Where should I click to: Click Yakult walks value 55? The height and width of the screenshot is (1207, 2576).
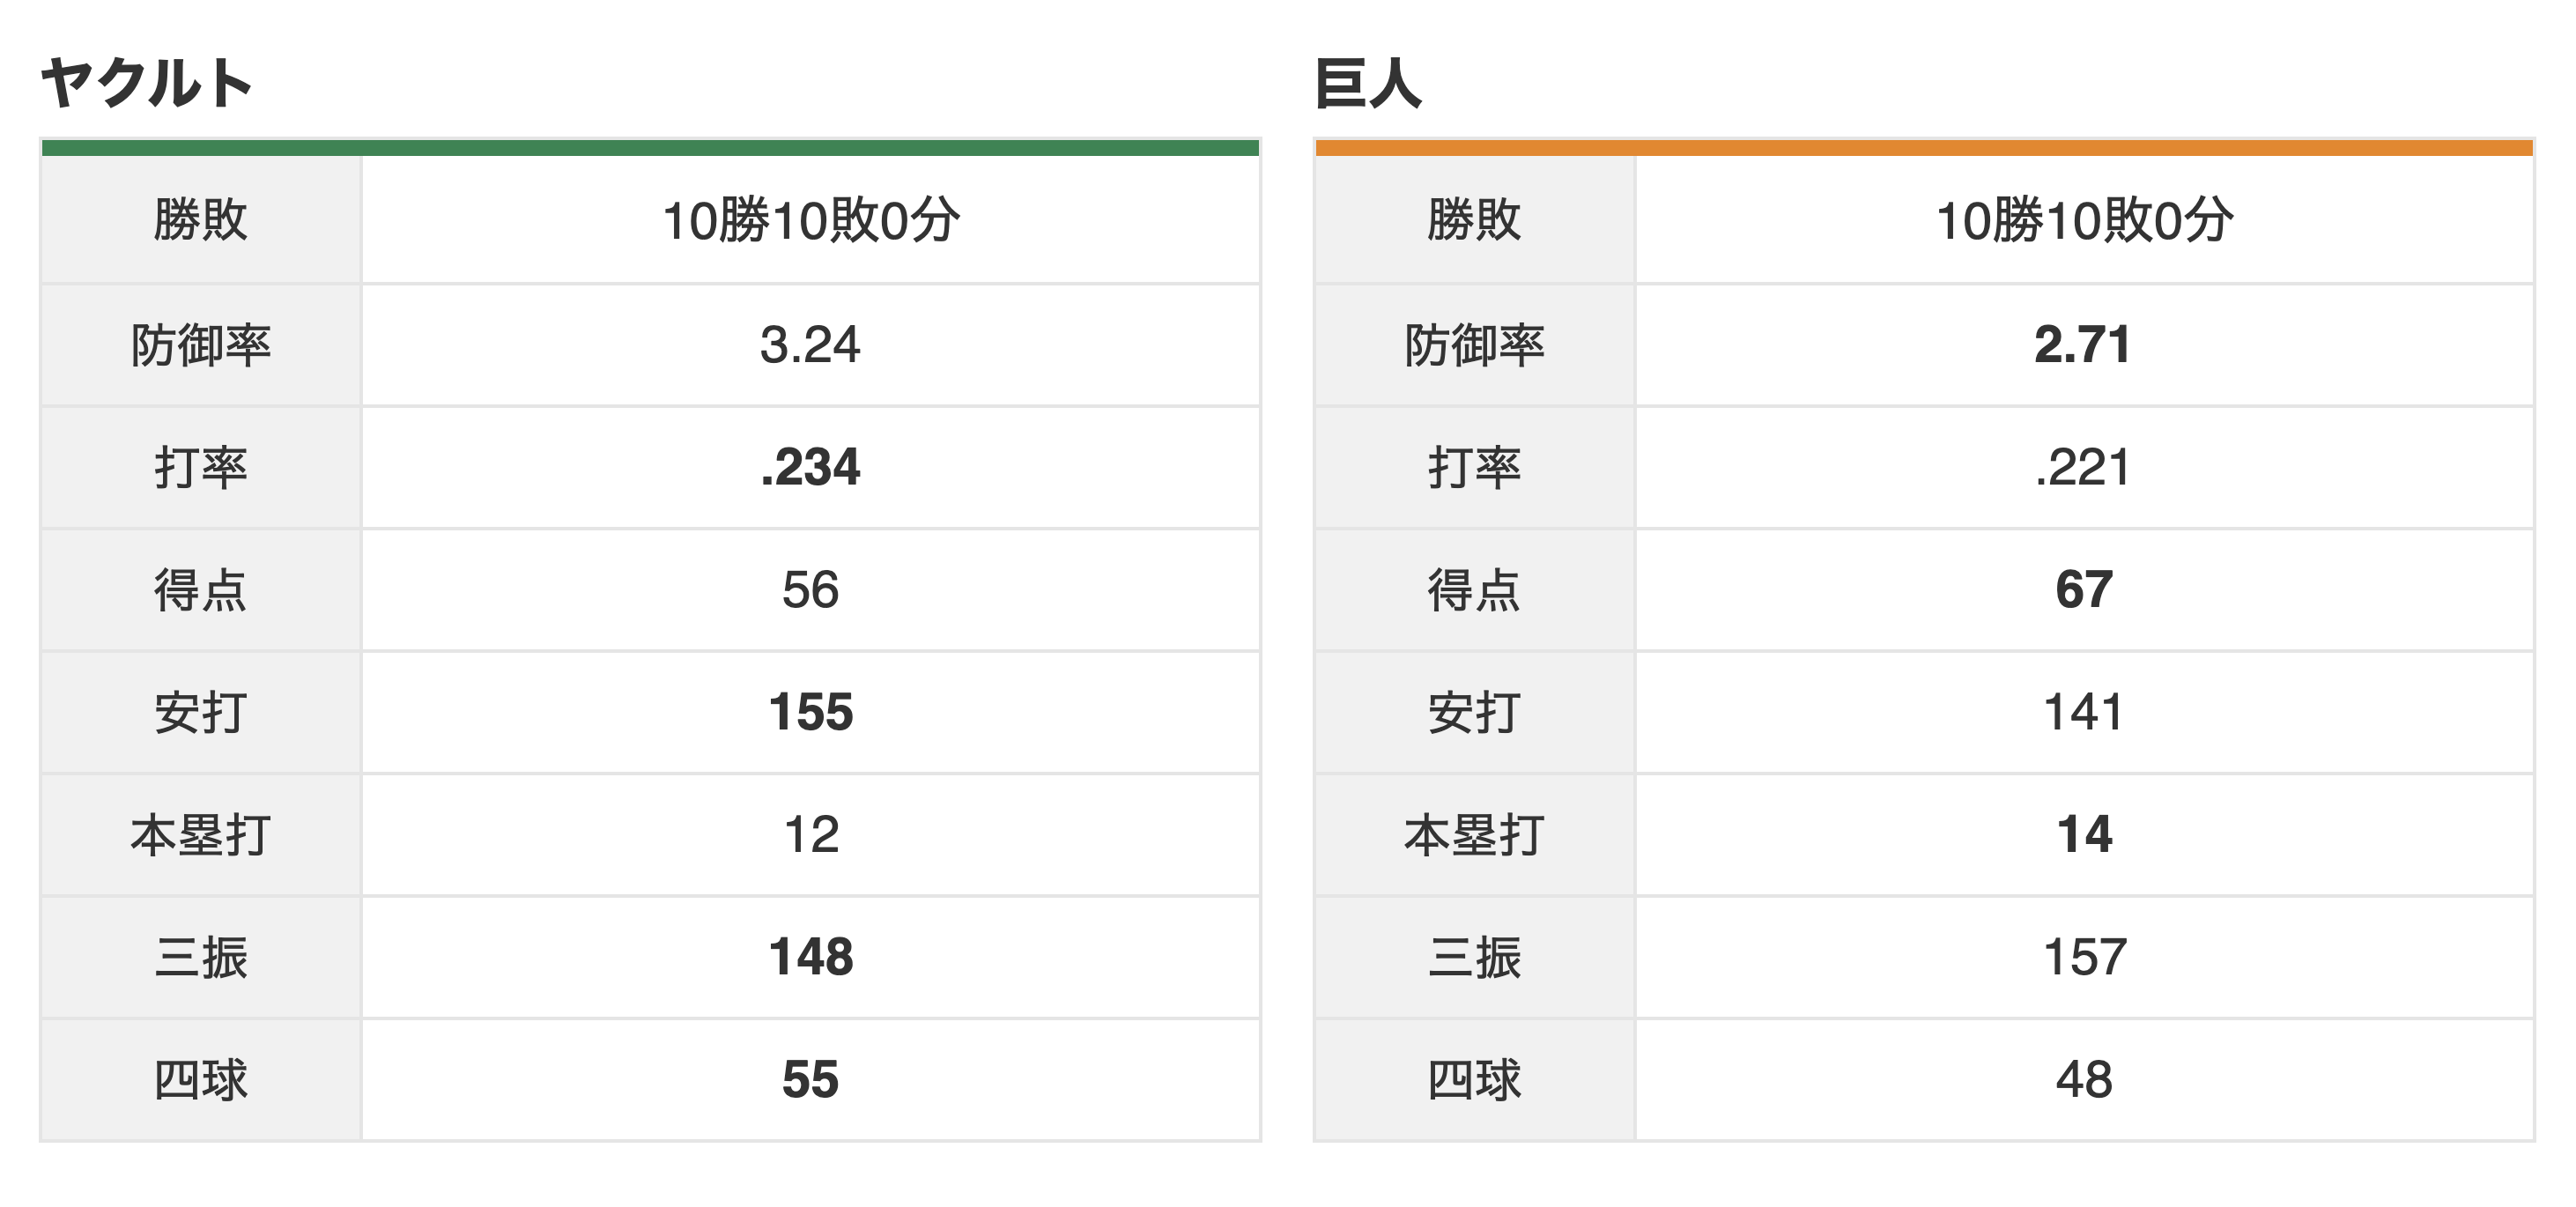pyautogui.click(x=810, y=1080)
